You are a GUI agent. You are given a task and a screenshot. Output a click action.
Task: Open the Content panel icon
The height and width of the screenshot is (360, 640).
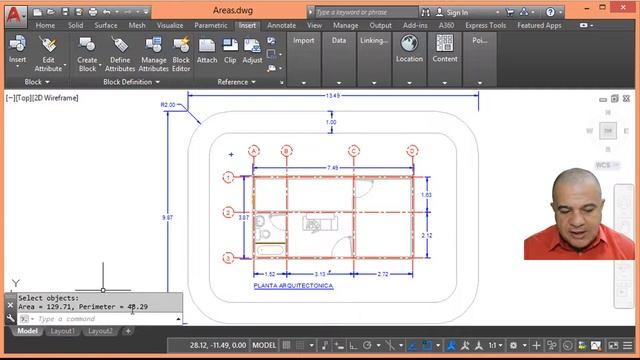(444, 43)
